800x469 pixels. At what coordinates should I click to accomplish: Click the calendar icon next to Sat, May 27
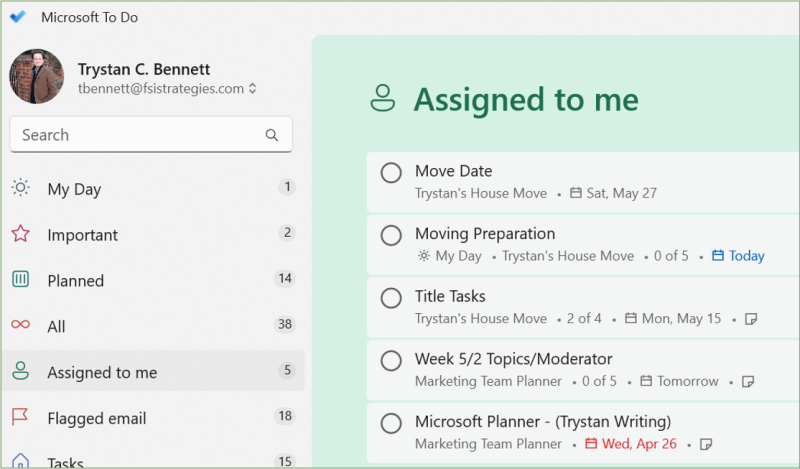click(576, 193)
